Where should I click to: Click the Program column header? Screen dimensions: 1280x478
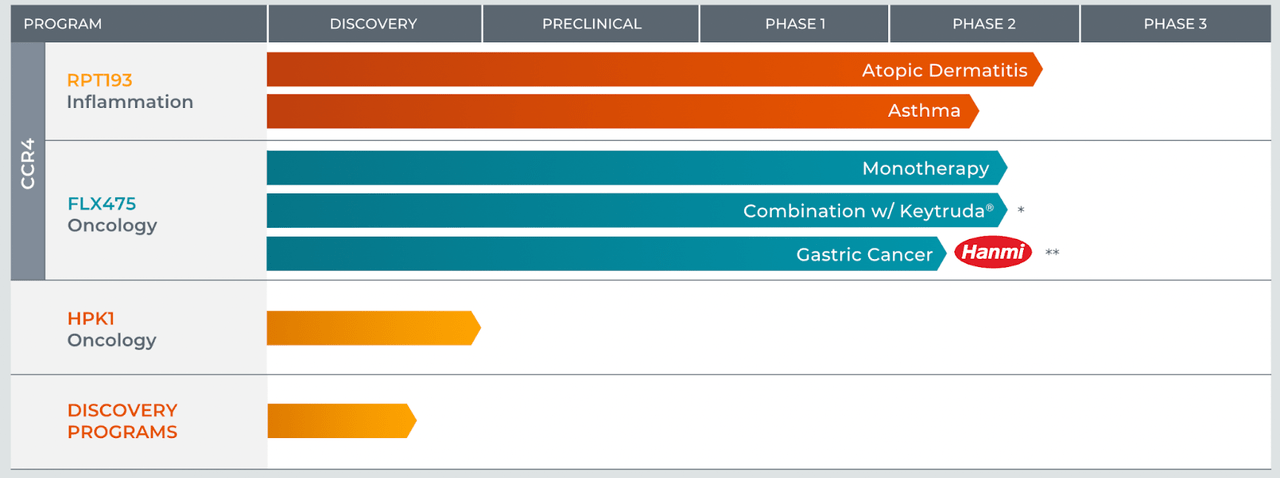click(x=62, y=24)
